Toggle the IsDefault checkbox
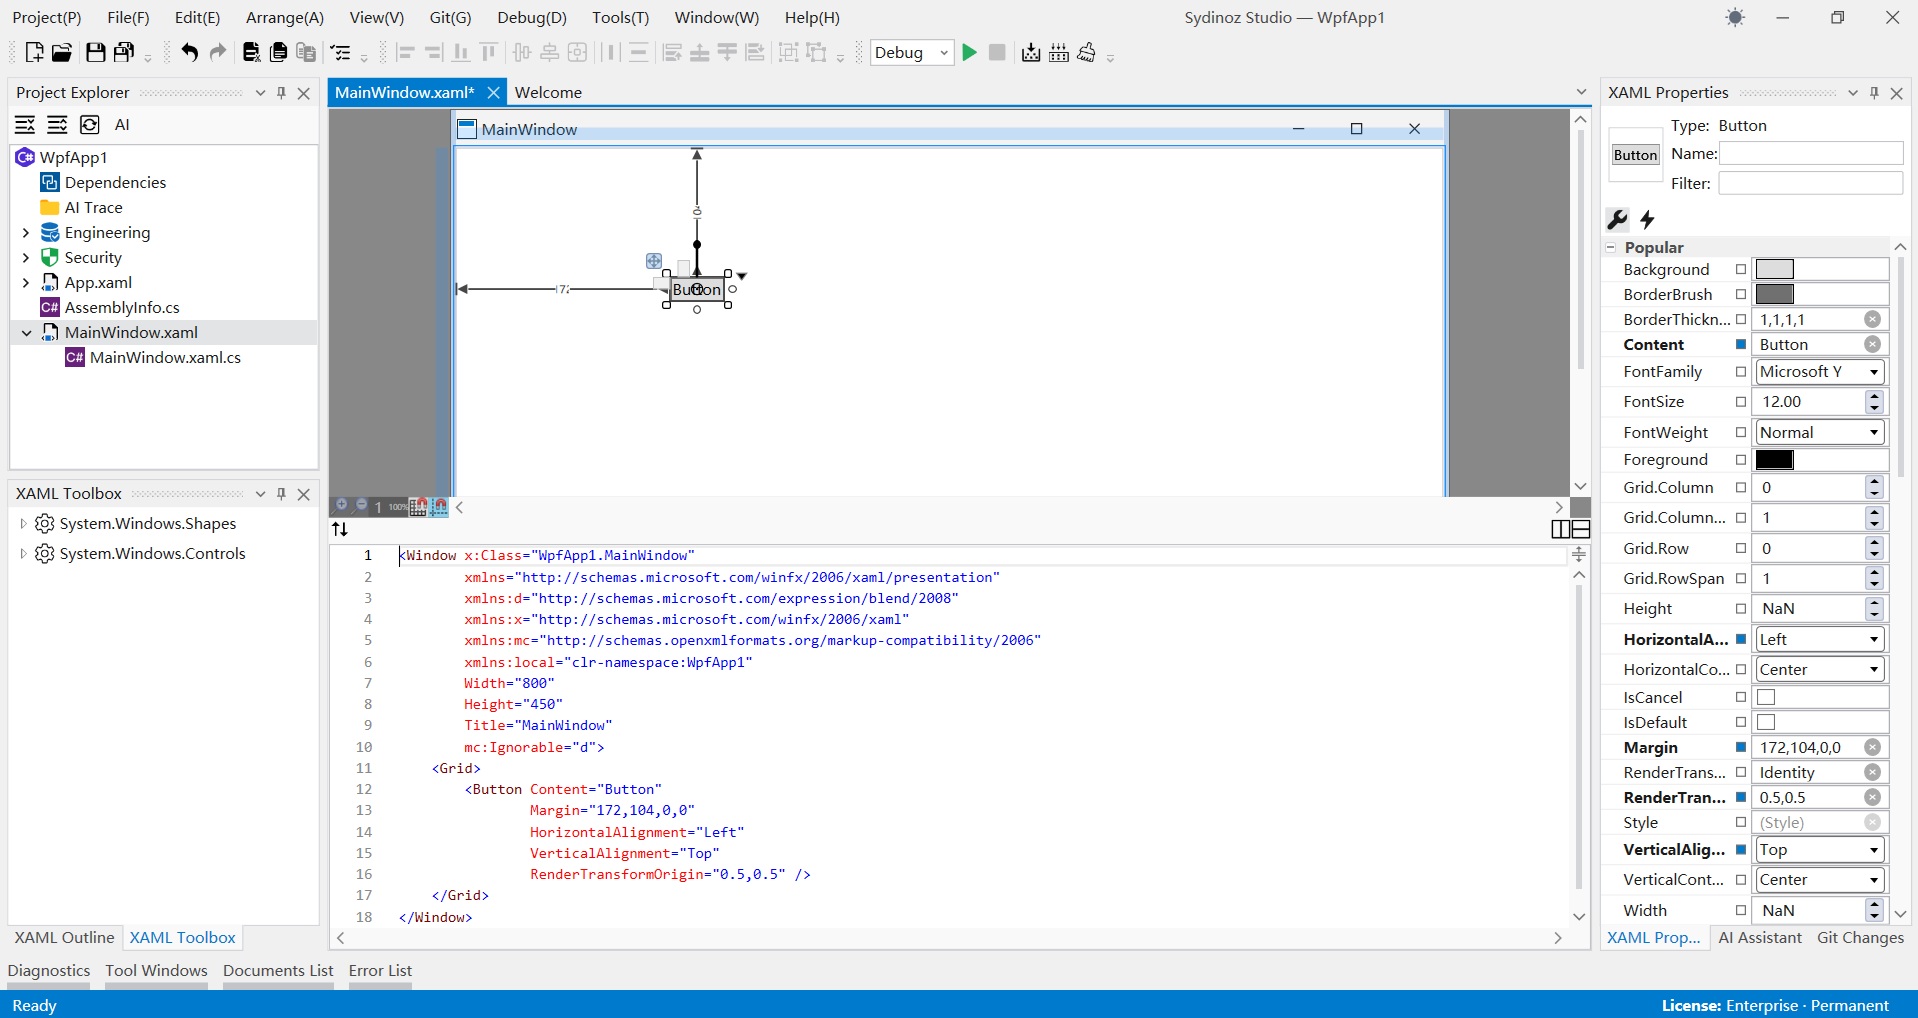This screenshot has width=1918, height=1018. pyautogui.click(x=1766, y=722)
